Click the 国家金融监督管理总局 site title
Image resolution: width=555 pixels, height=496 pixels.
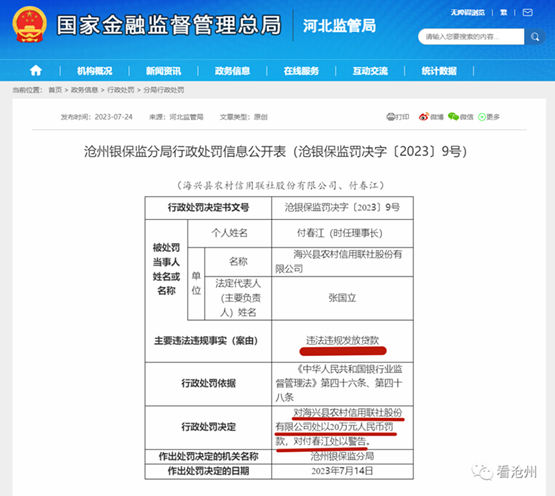(169, 25)
